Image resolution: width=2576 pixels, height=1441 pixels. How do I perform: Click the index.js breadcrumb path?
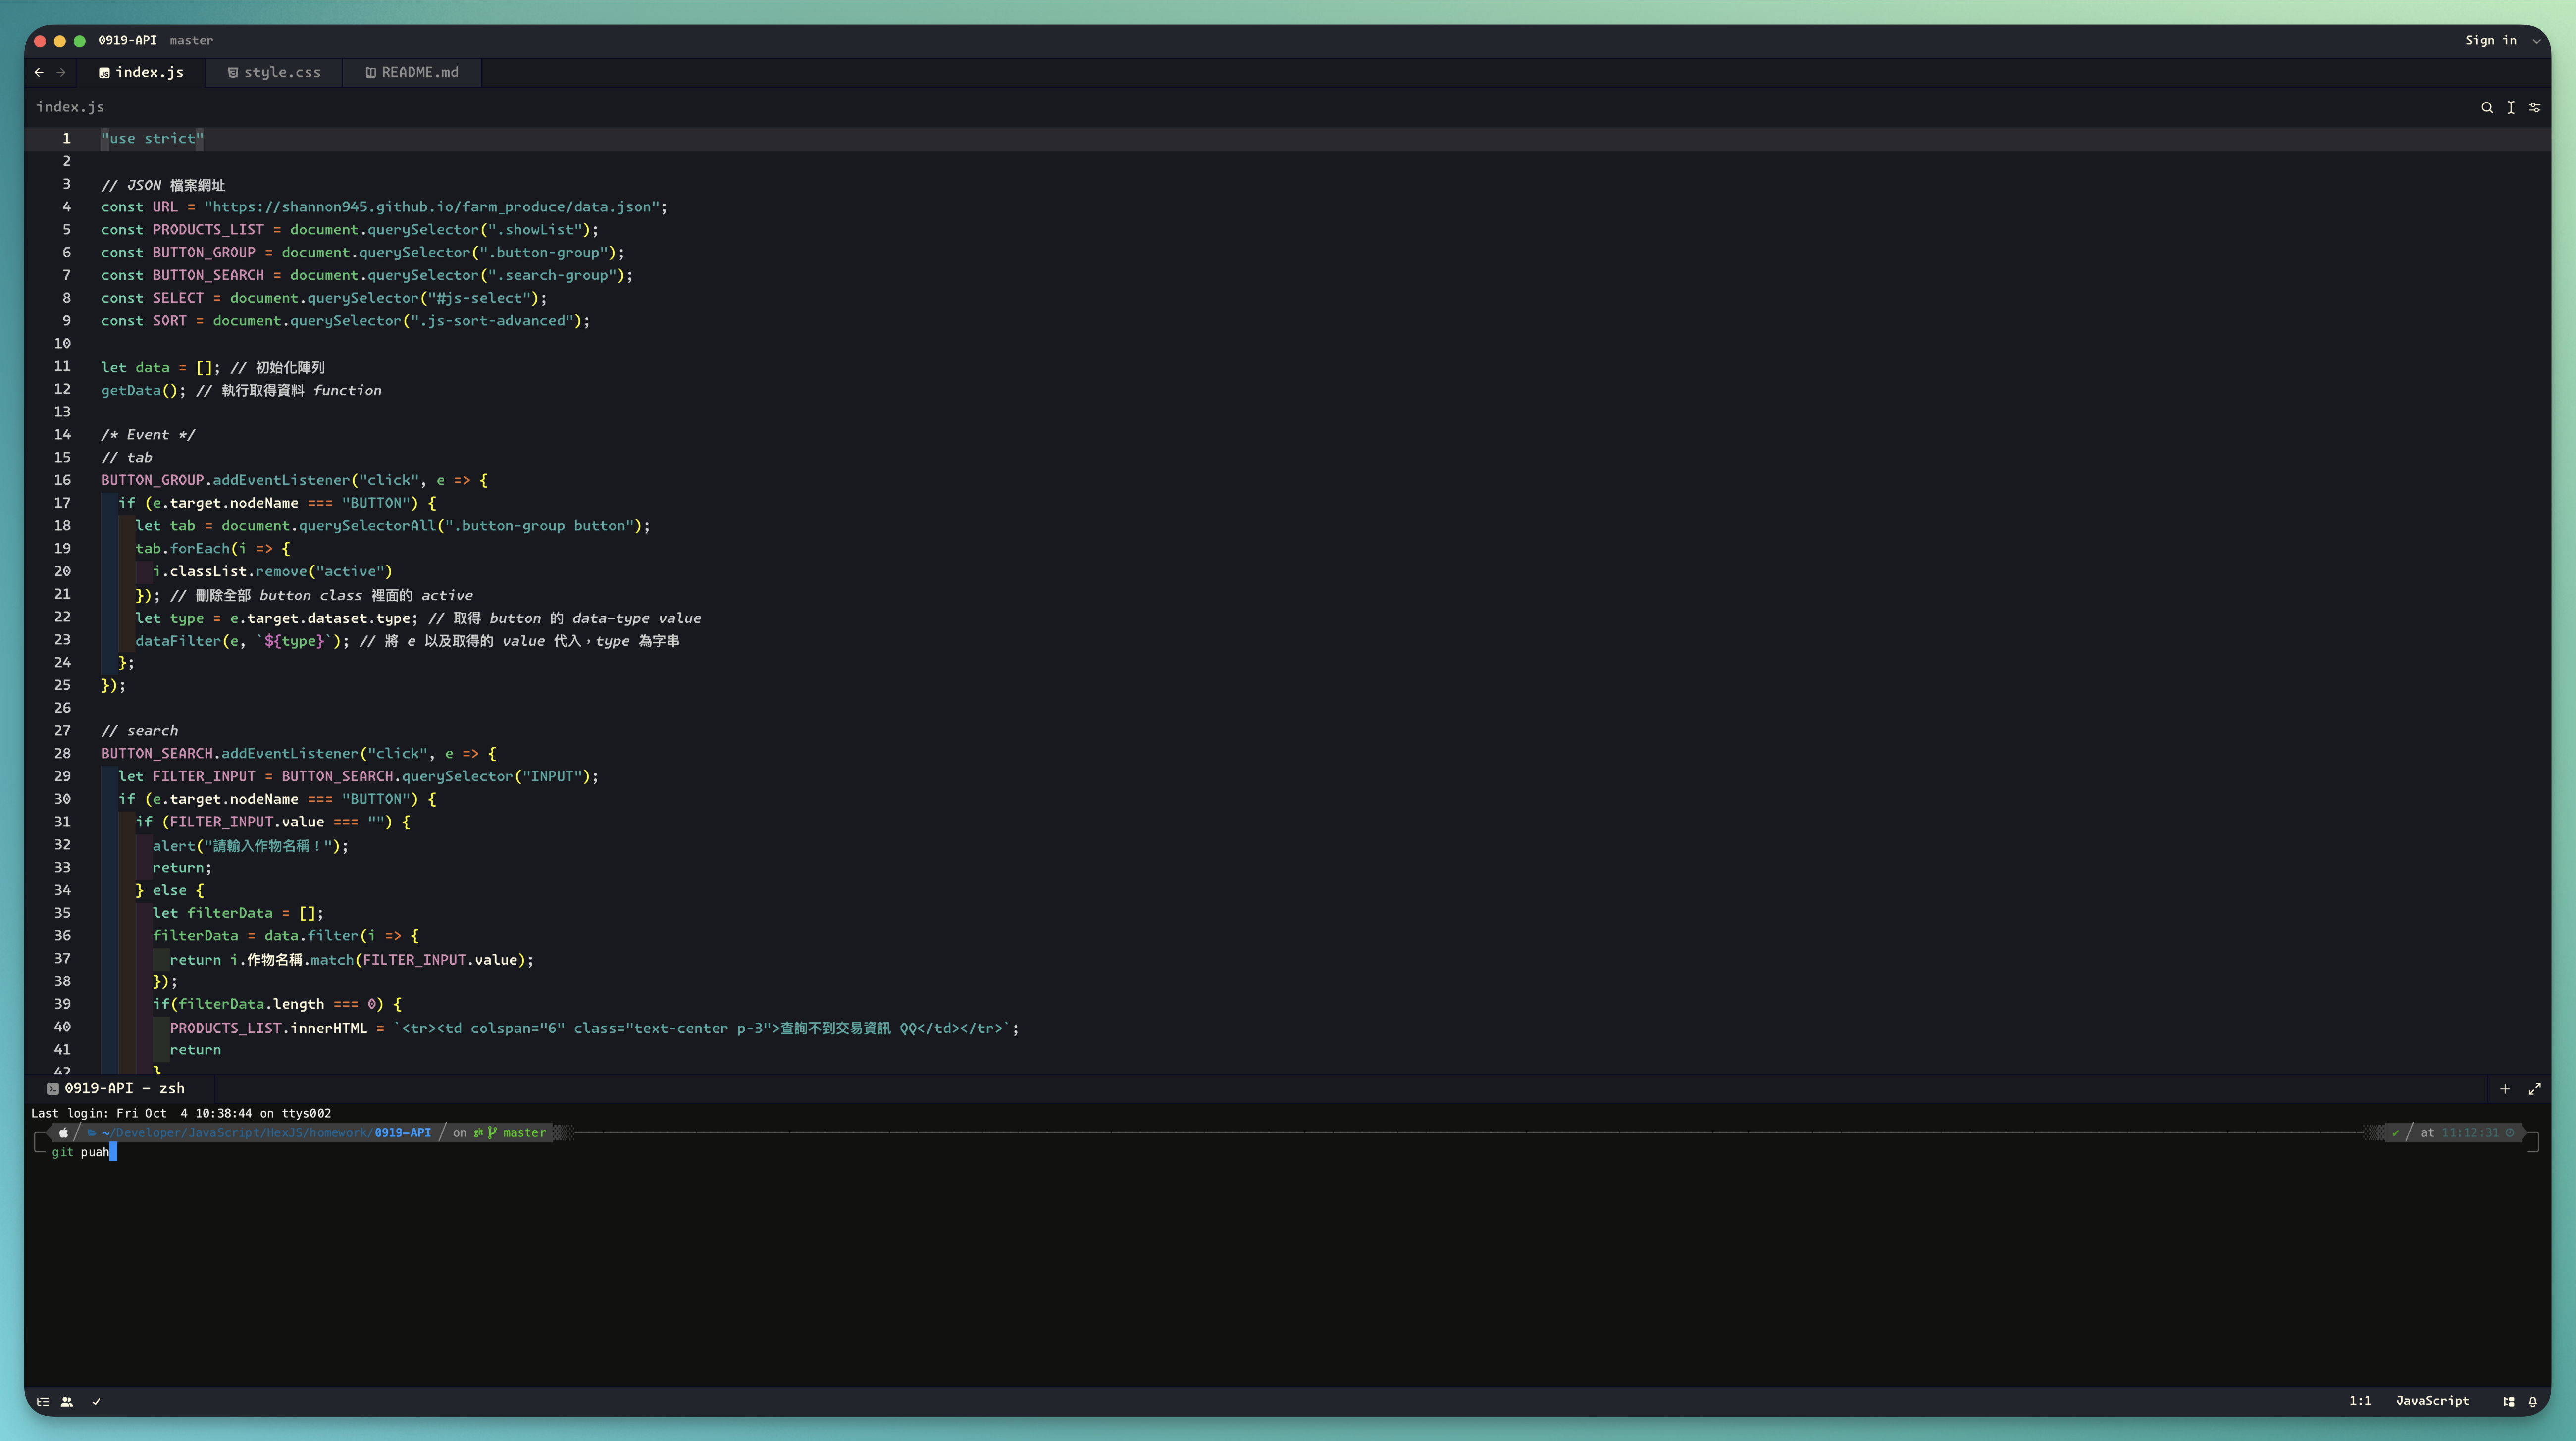70,107
